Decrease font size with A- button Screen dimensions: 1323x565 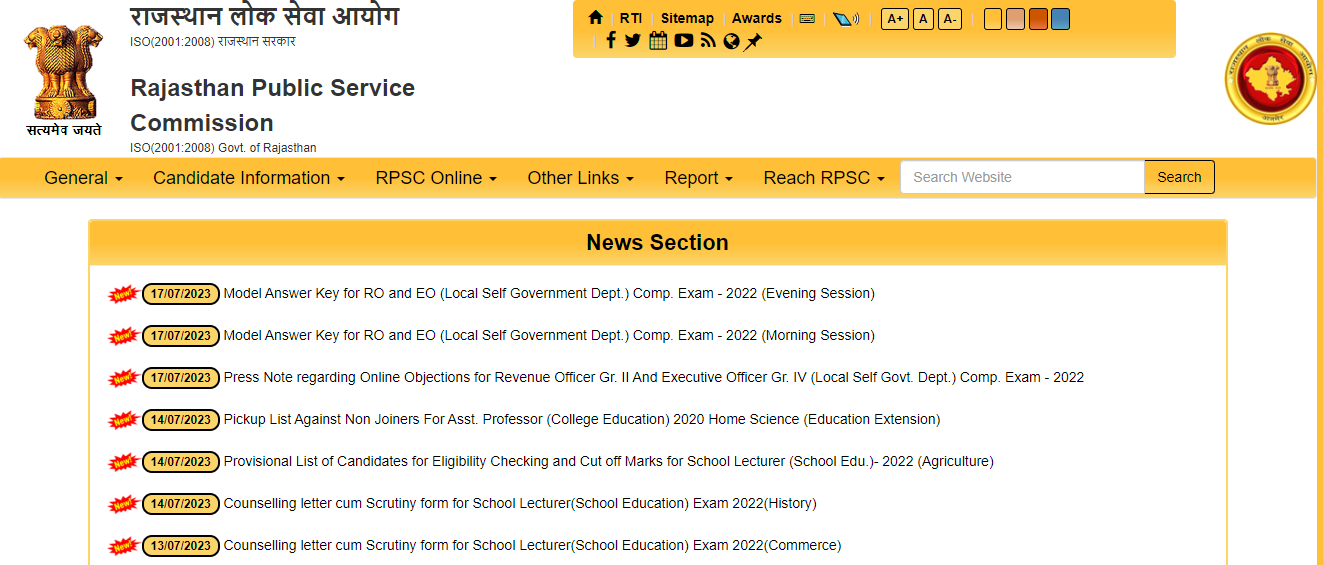tap(950, 19)
